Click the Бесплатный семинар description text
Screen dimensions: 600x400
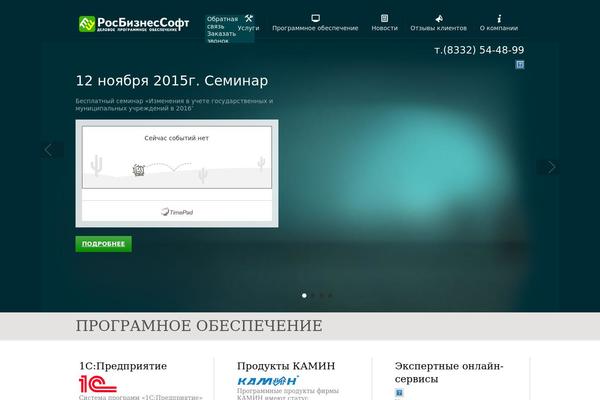pyautogui.click(x=174, y=104)
